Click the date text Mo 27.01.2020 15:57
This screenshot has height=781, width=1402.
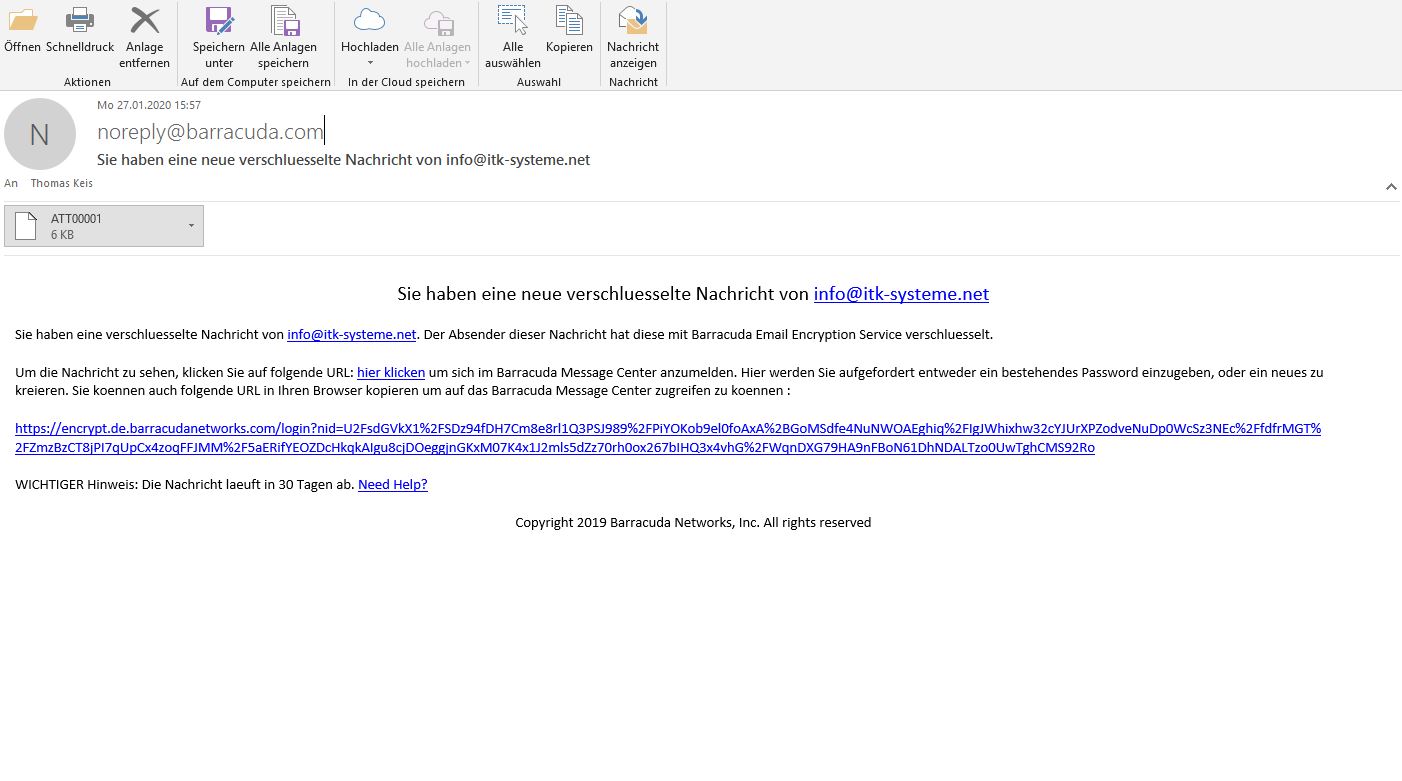tap(149, 105)
